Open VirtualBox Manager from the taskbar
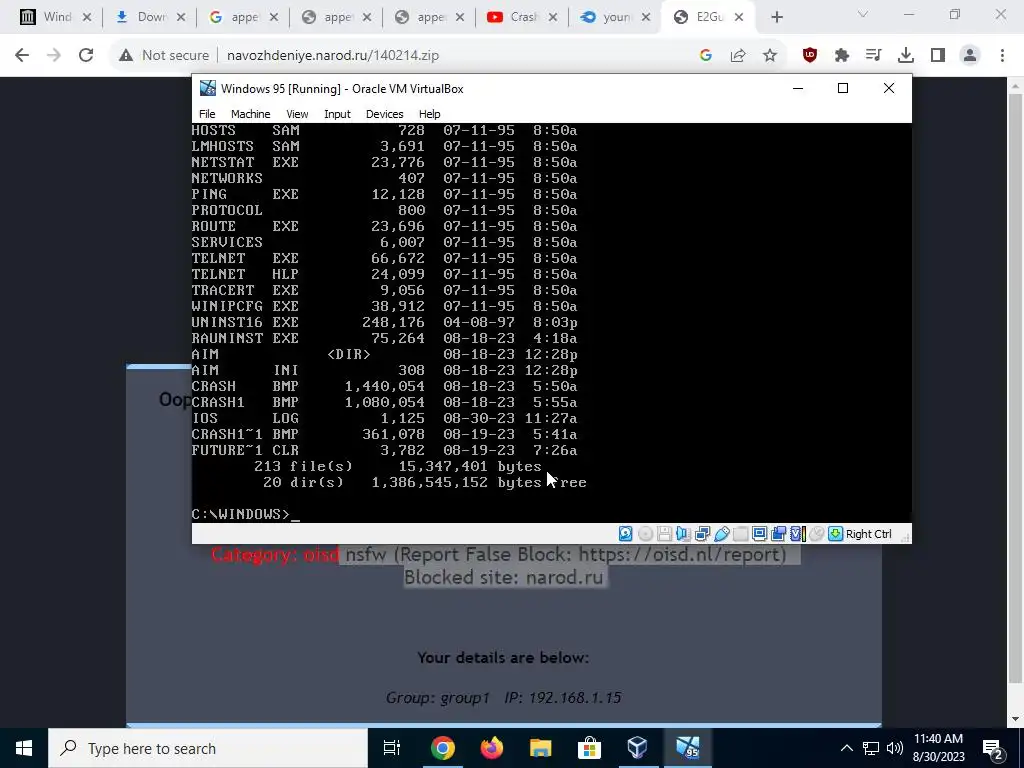This screenshot has height=768, width=1024. pos(637,748)
